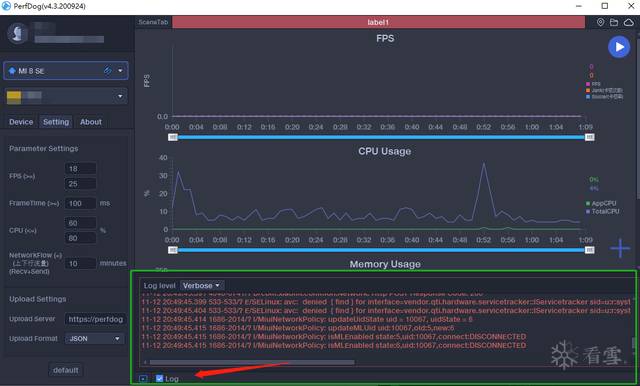640x386 pixels.
Task: Start recording with the blue play button
Action: click(x=619, y=47)
